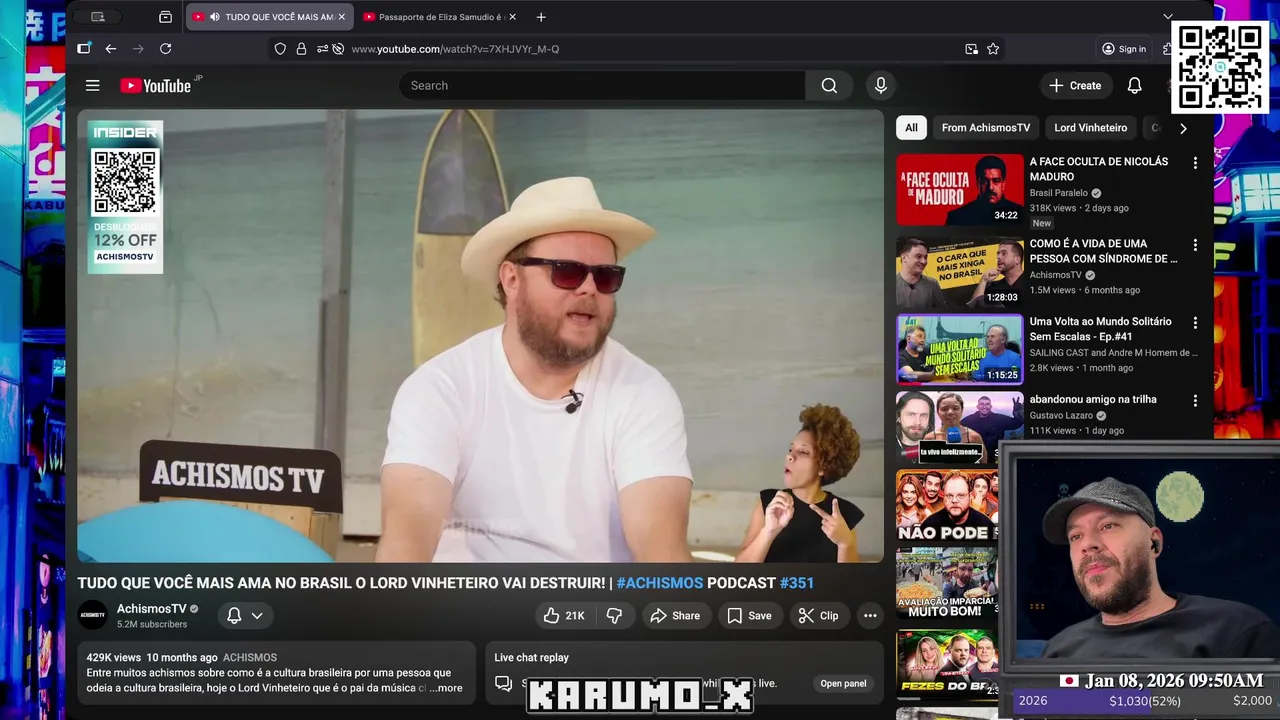Close the Passaporte de Eliza Samudio tab

512,17
